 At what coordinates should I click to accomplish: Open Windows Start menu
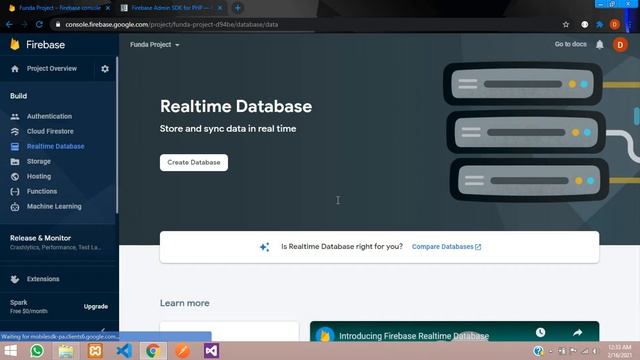pos(10,351)
